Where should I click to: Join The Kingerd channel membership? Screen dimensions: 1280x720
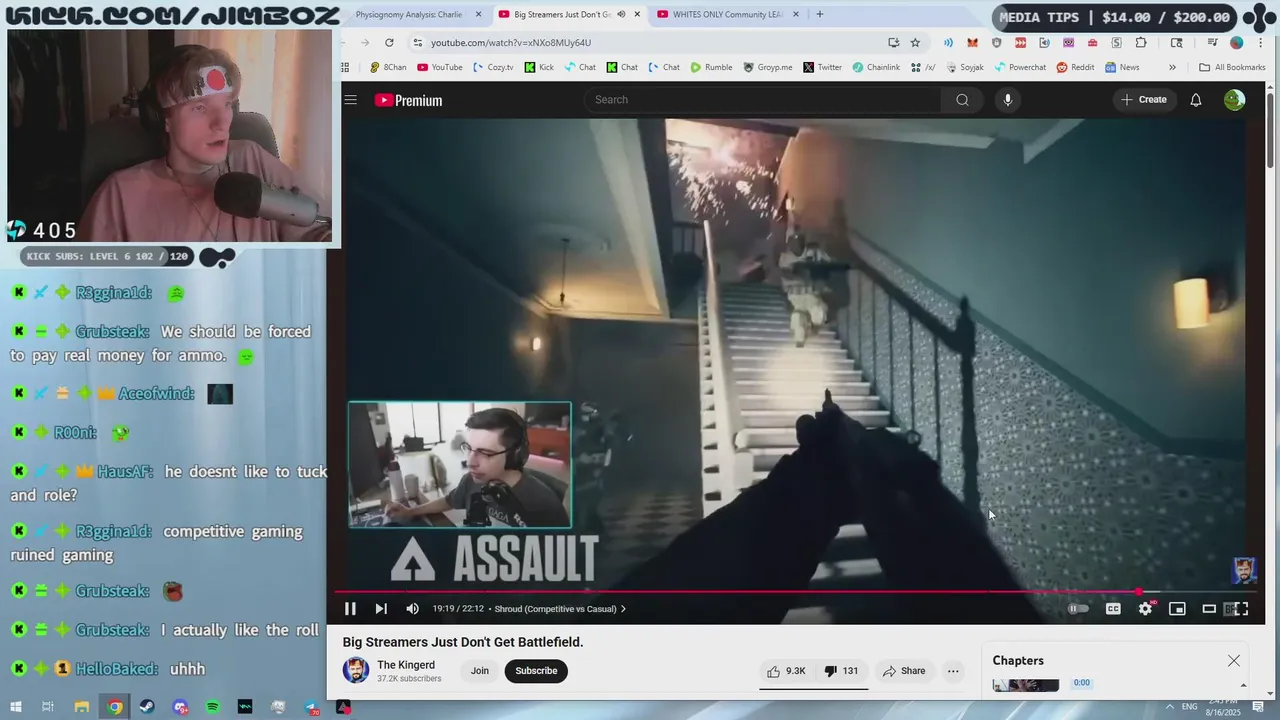(480, 671)
